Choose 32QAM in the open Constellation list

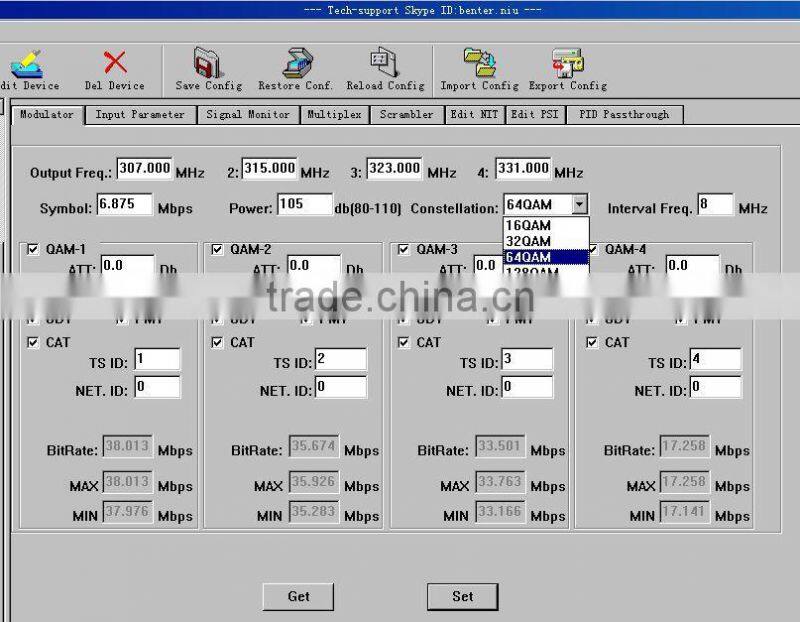[x=541, y=241]
